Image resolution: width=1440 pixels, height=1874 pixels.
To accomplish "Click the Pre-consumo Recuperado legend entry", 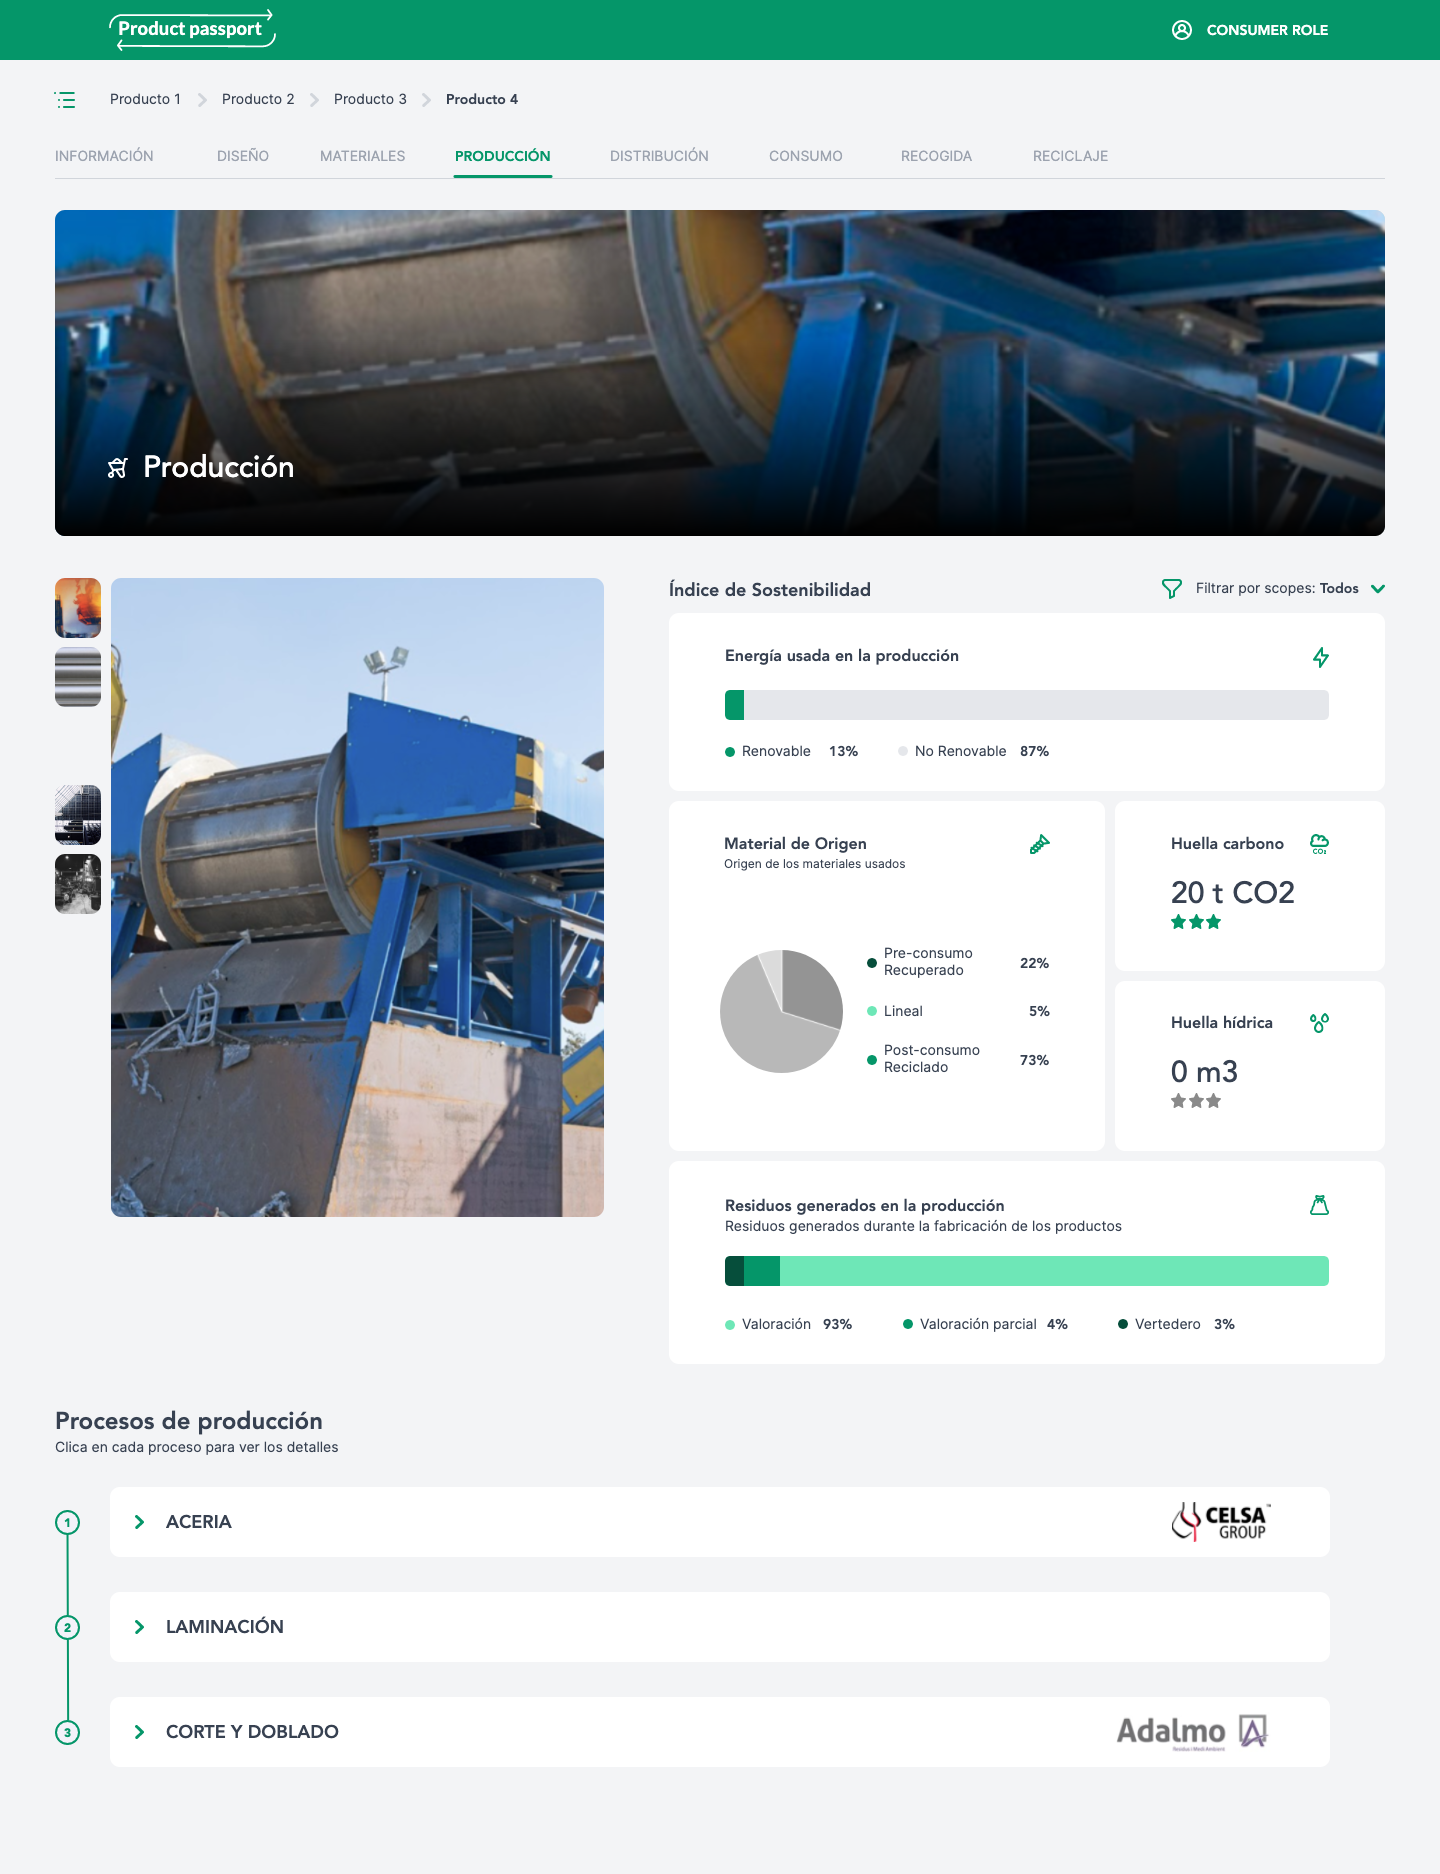I will (x=958, y=962).
